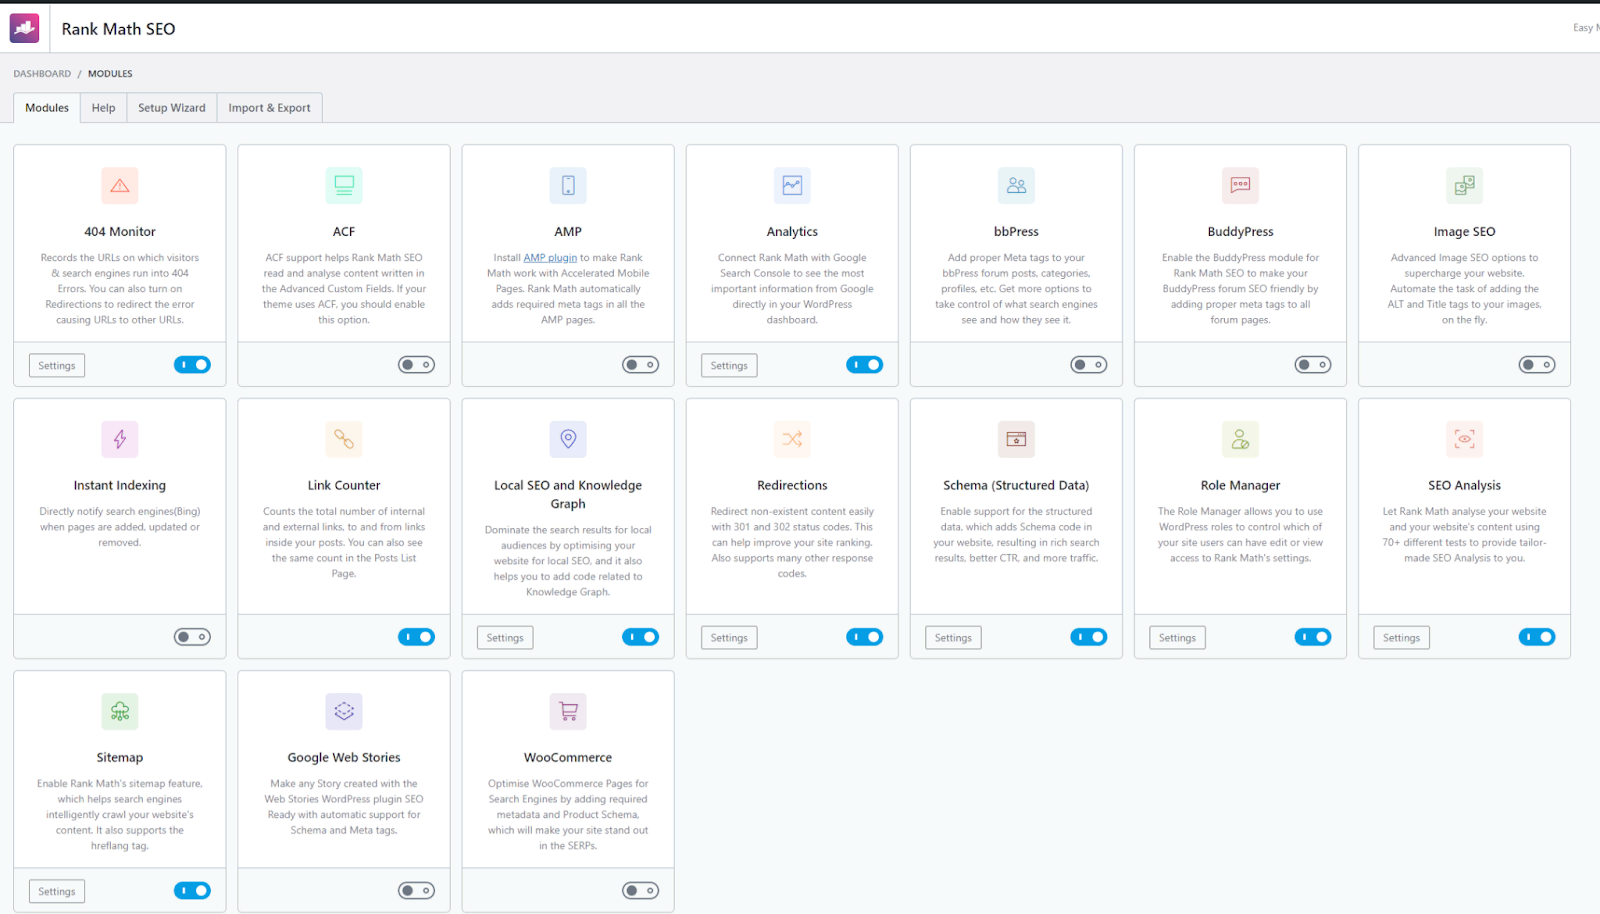Click the Rank Math SEO title
The height and width of the screenshot is (914, 1600).
tap(118, 29)
